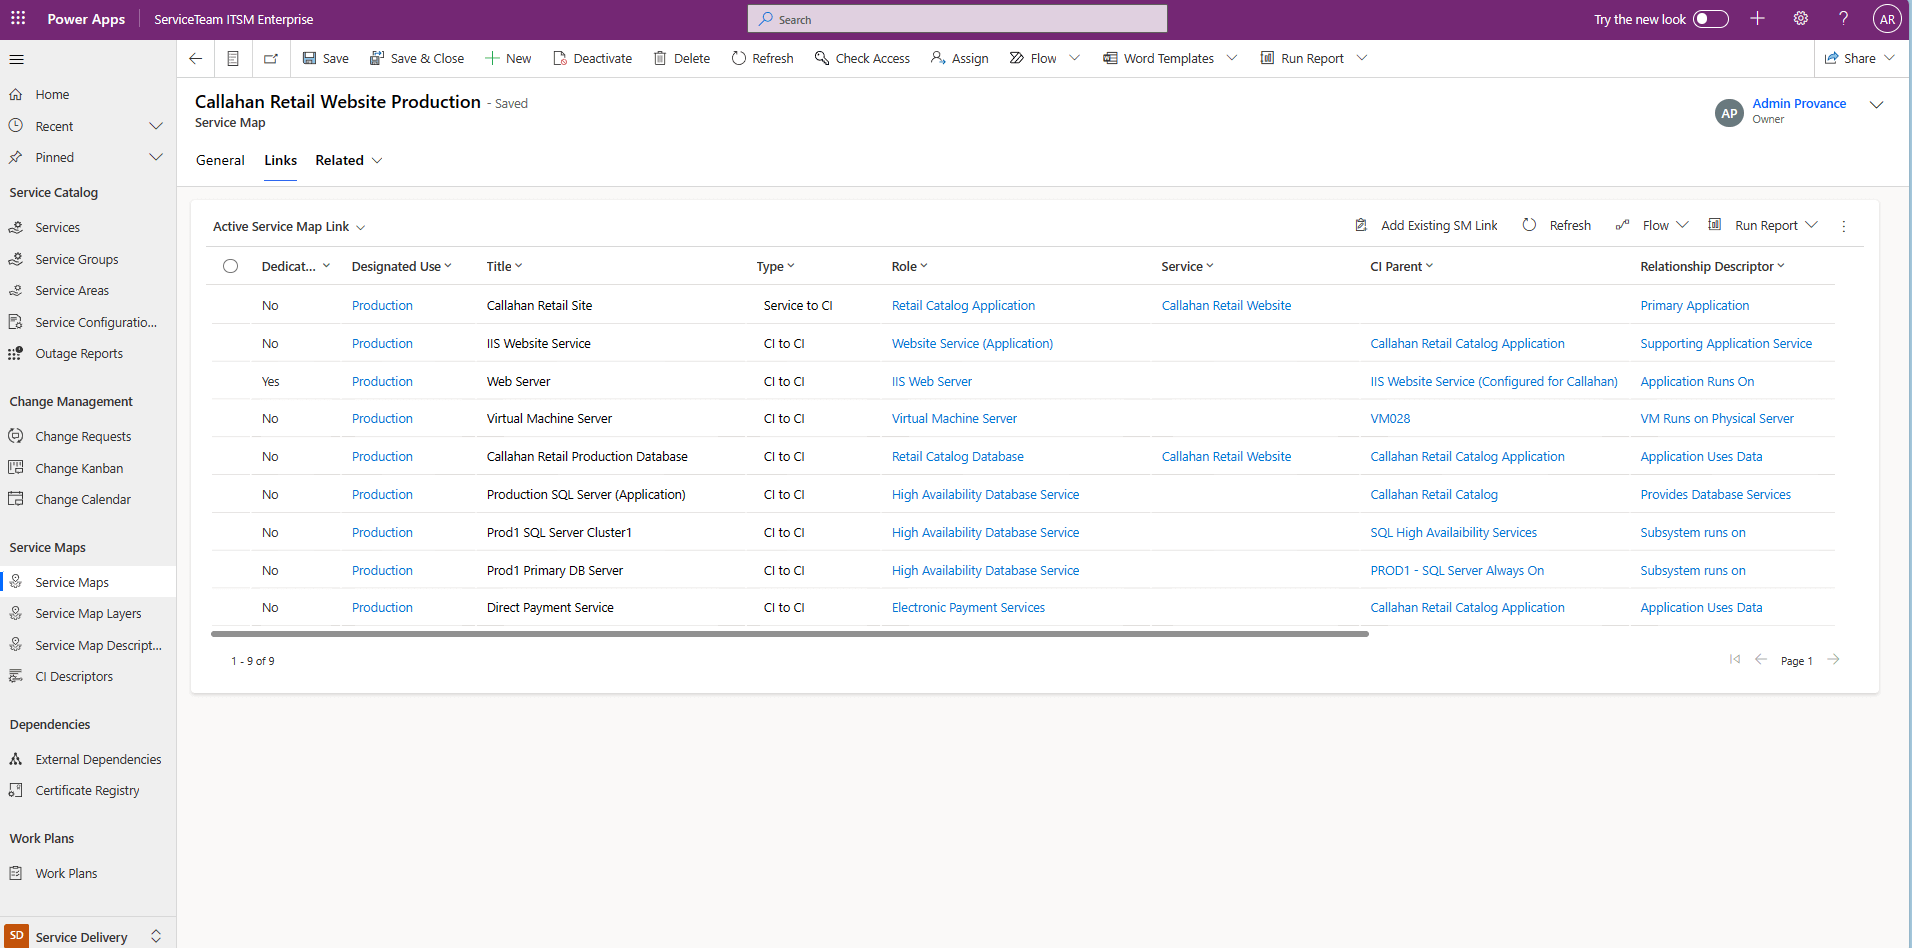Click the Help question mark icon
The width and height of the screenshot is (1912, 948).
click(1843, 18)
